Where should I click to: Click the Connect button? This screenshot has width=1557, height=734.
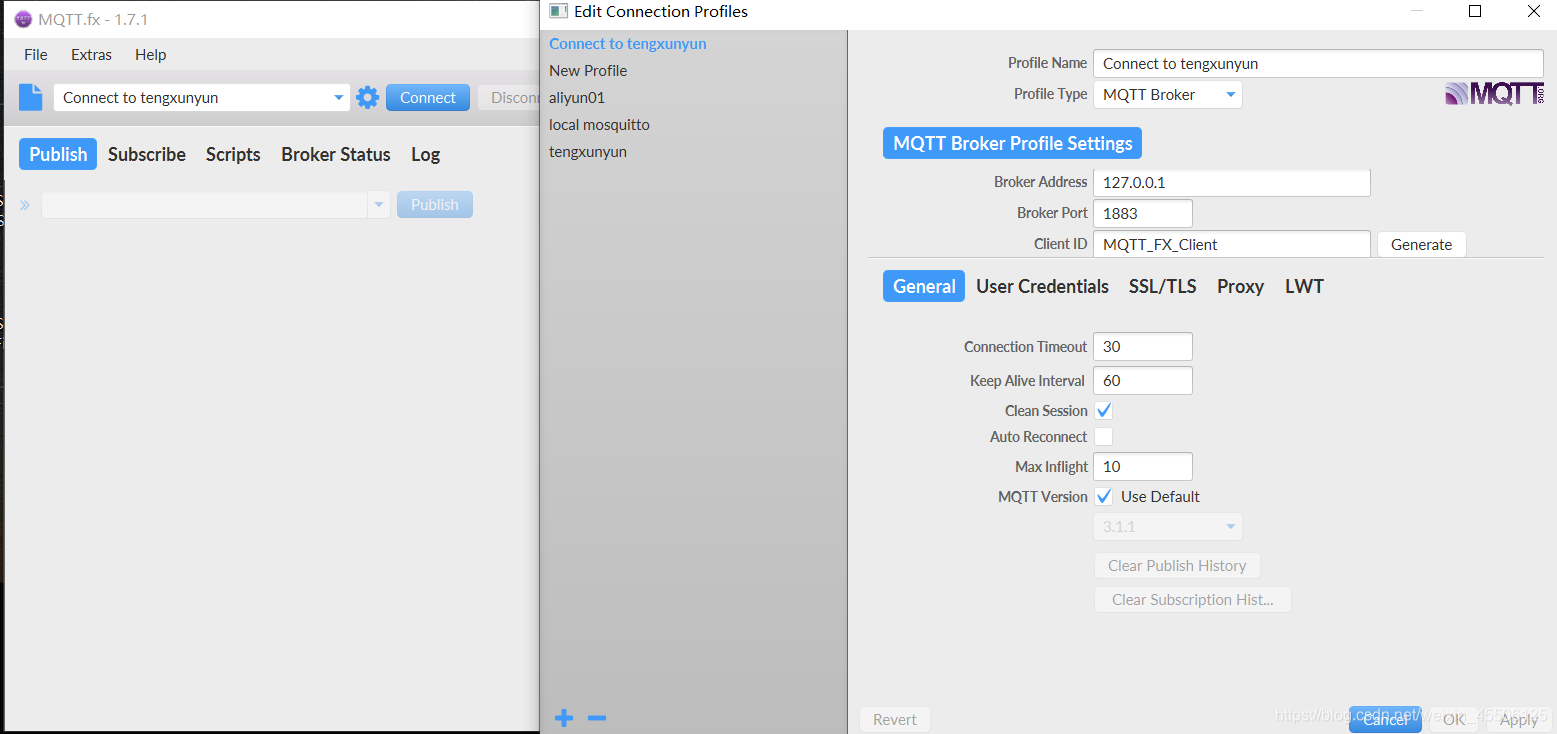point(428,97)
